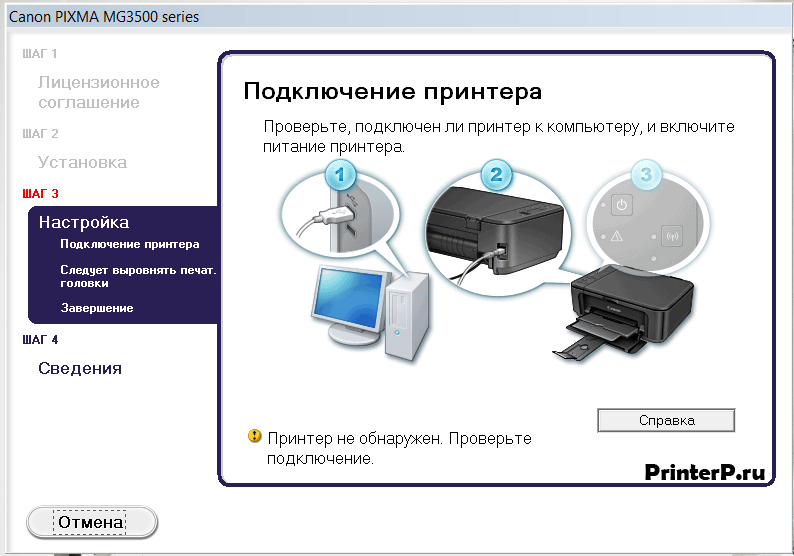Cancel setup with the Отмена button
Viewport: 794px width, 556px height.
pyautogui.click(x=92, y=522)
